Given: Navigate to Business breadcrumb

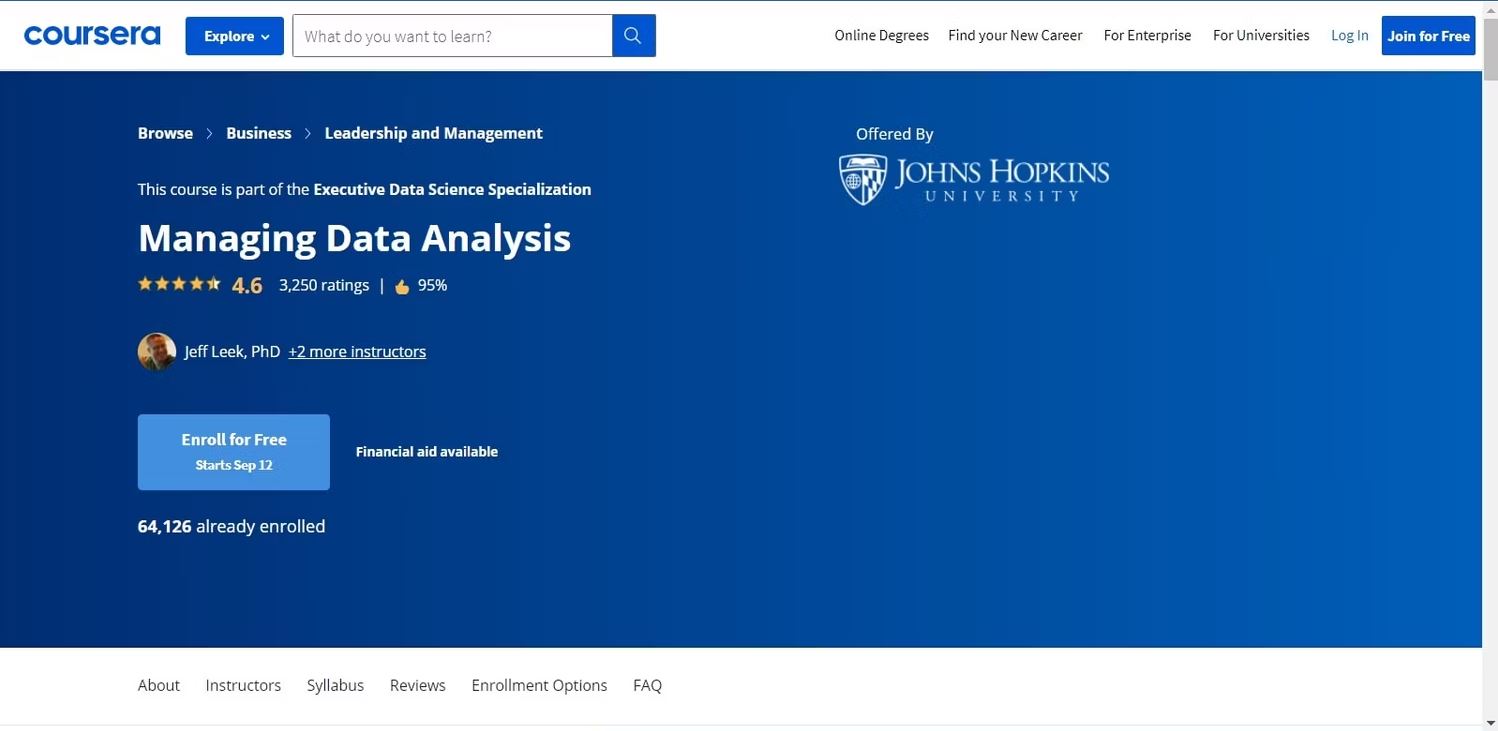Looking at the screenshot, I should (x=259, y=133).
